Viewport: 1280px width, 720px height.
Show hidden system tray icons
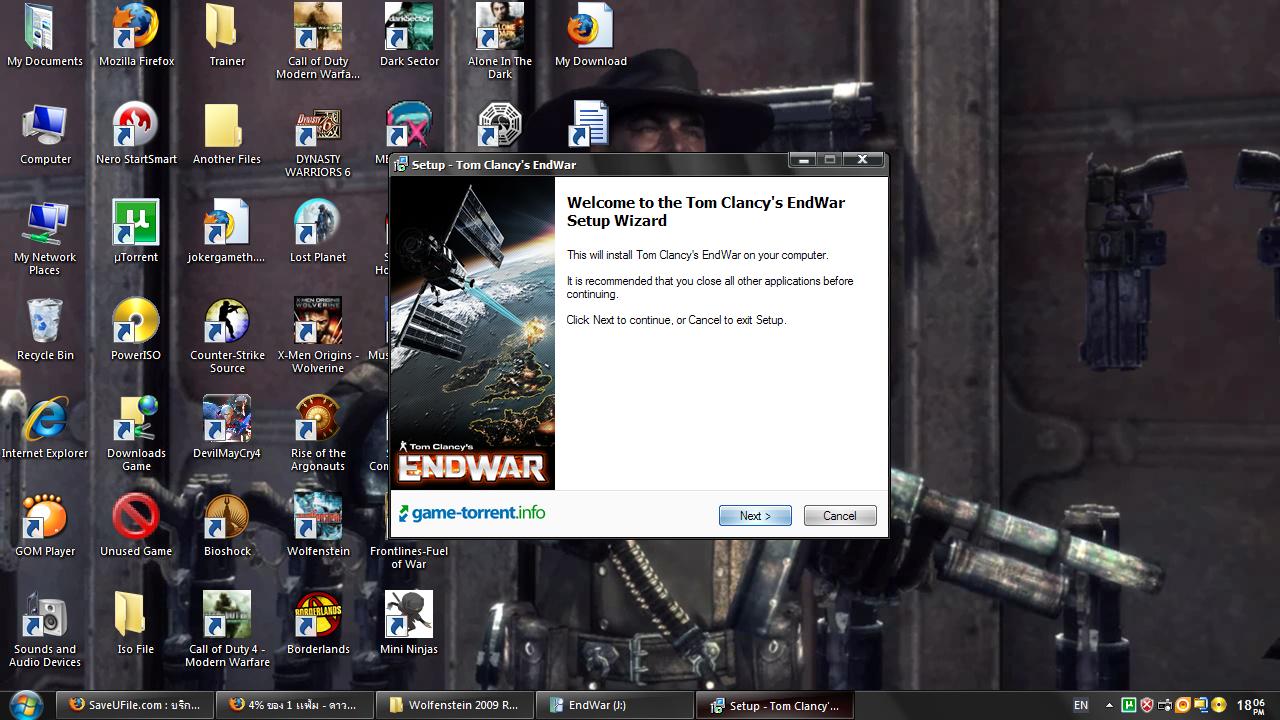[x=1109, y=705]
